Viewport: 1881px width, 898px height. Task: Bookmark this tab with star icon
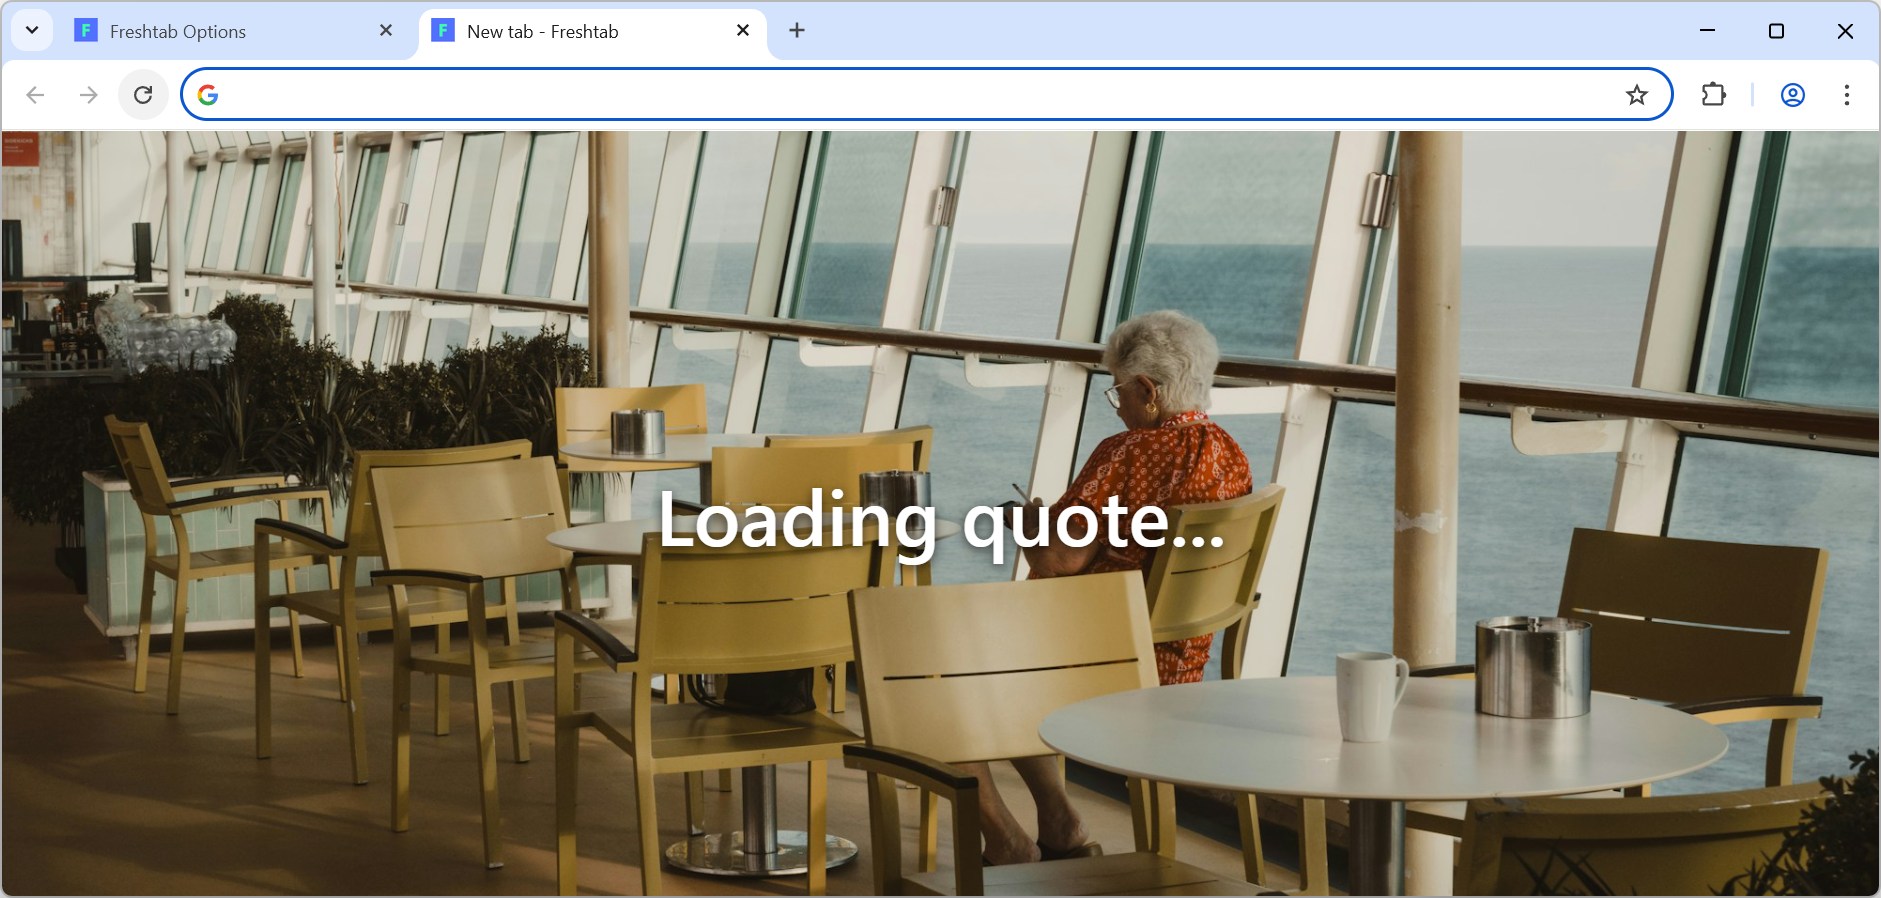point(1637,95)
